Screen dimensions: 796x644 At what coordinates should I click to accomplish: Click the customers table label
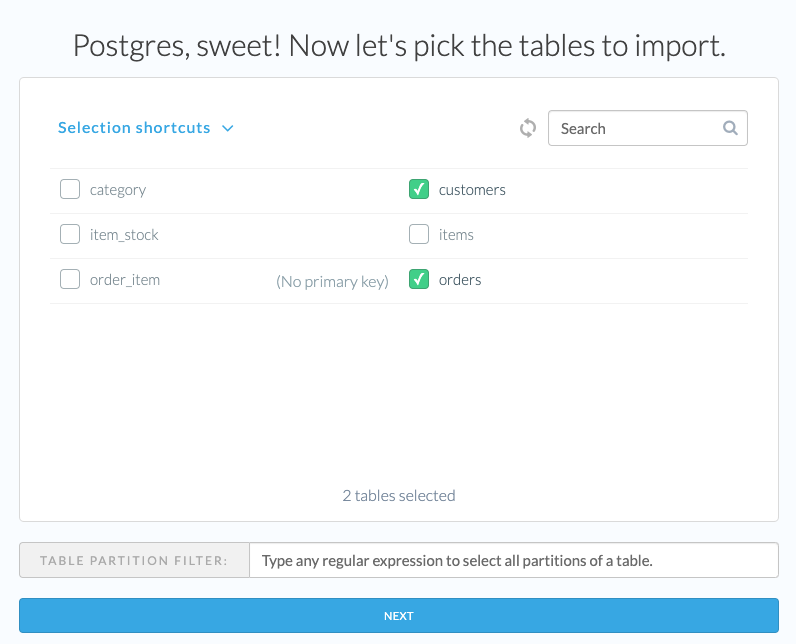click(472, 190)
